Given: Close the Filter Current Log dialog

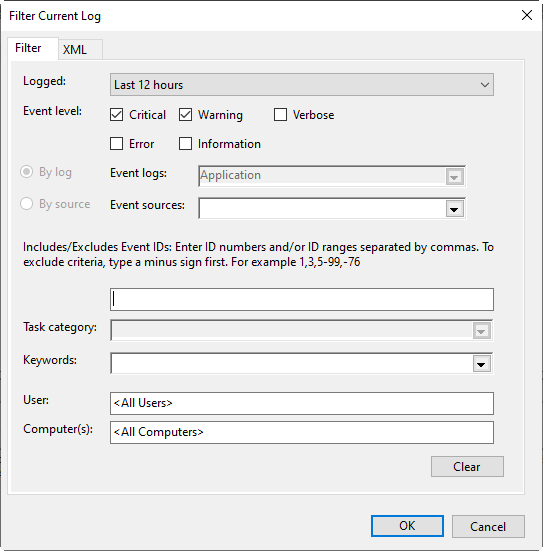Looking at the screenshot, I should click(526, 15).
